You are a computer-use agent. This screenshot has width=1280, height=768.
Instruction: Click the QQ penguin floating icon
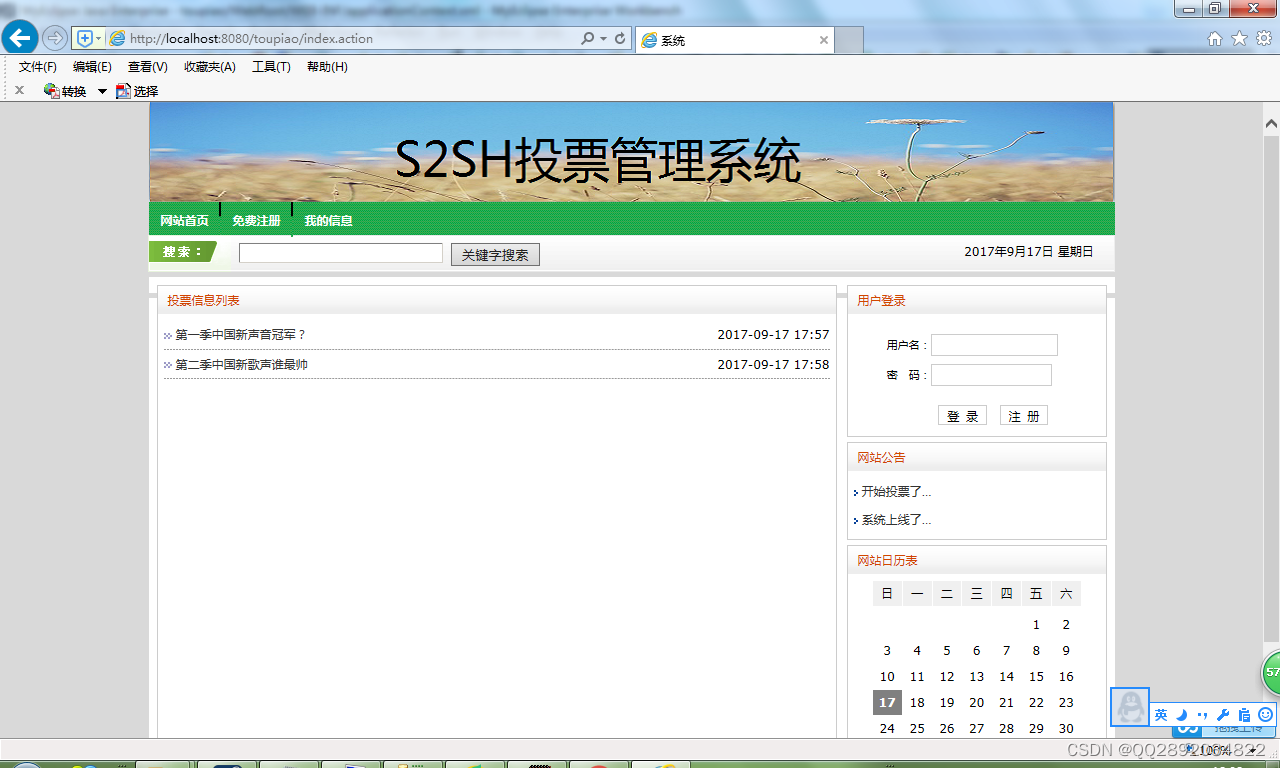coord(1129,707)
